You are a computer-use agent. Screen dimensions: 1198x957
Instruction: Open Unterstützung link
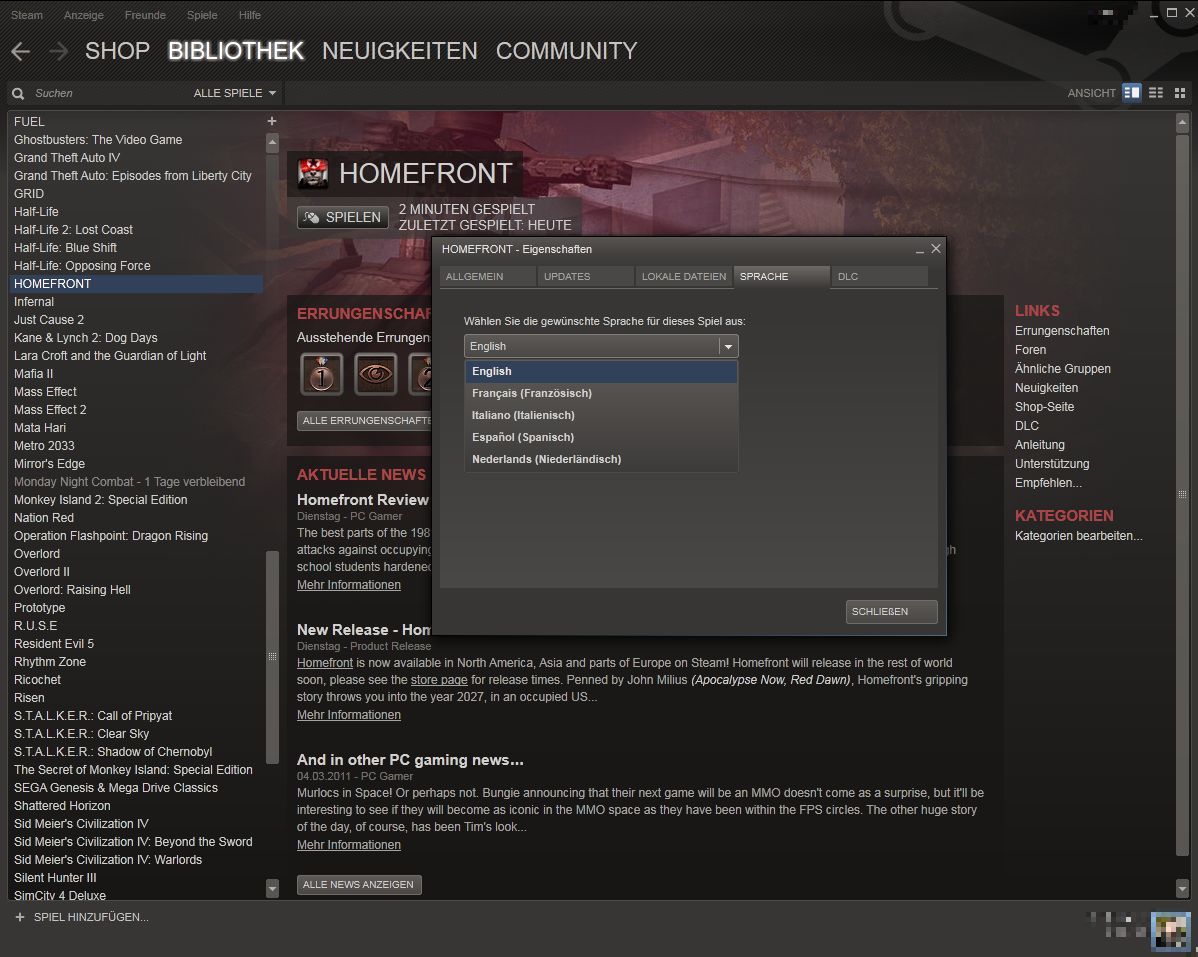1052,464
